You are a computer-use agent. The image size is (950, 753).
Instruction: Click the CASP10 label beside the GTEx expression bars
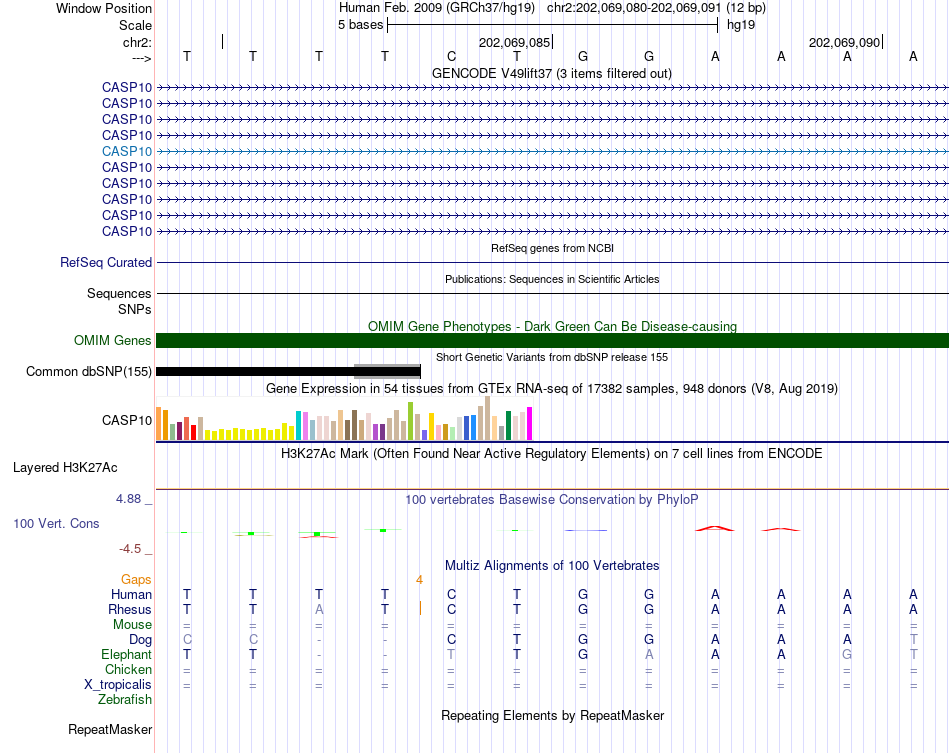[127, 420]
